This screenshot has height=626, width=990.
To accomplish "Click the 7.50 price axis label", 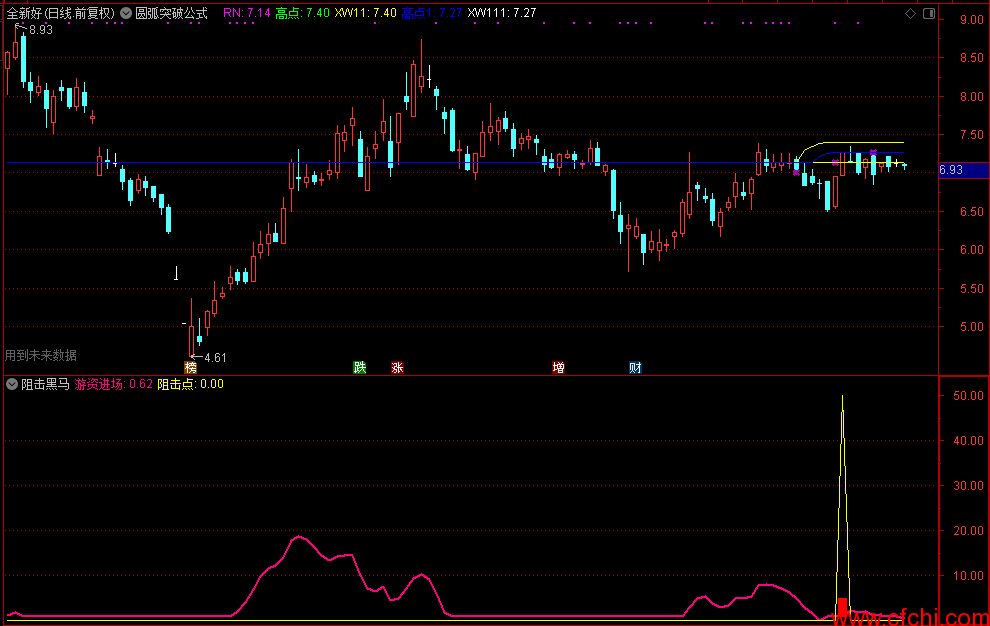I will (972, 135).
